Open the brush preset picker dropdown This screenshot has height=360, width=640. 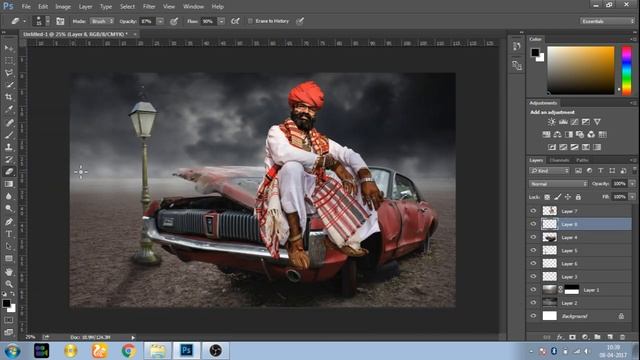[x=47, y=21]
